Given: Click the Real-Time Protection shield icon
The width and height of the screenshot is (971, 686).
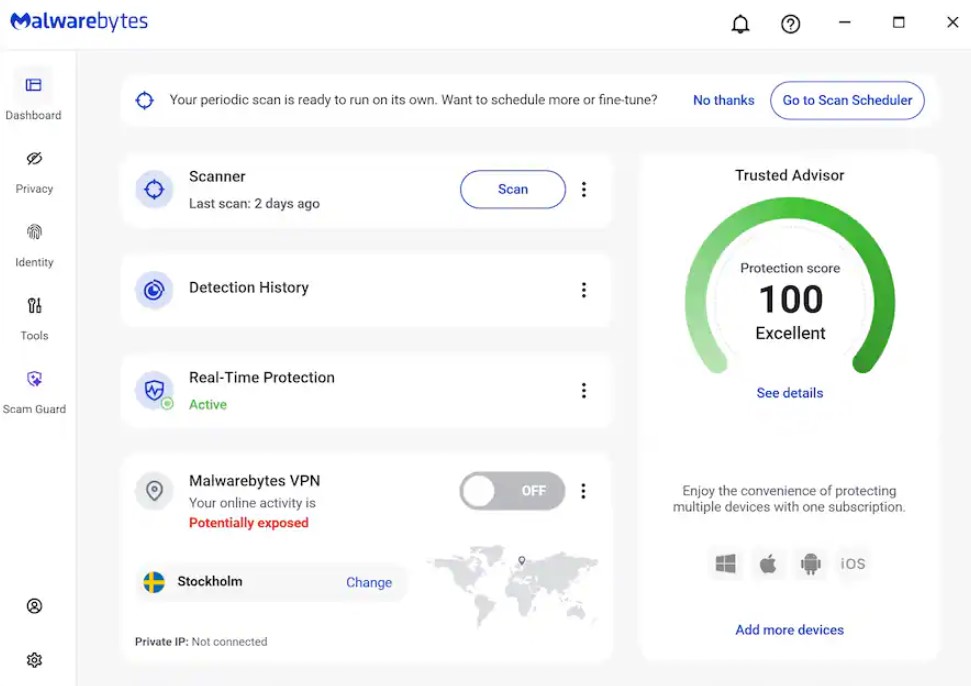Looking at the screenshot, I should 154,391.
